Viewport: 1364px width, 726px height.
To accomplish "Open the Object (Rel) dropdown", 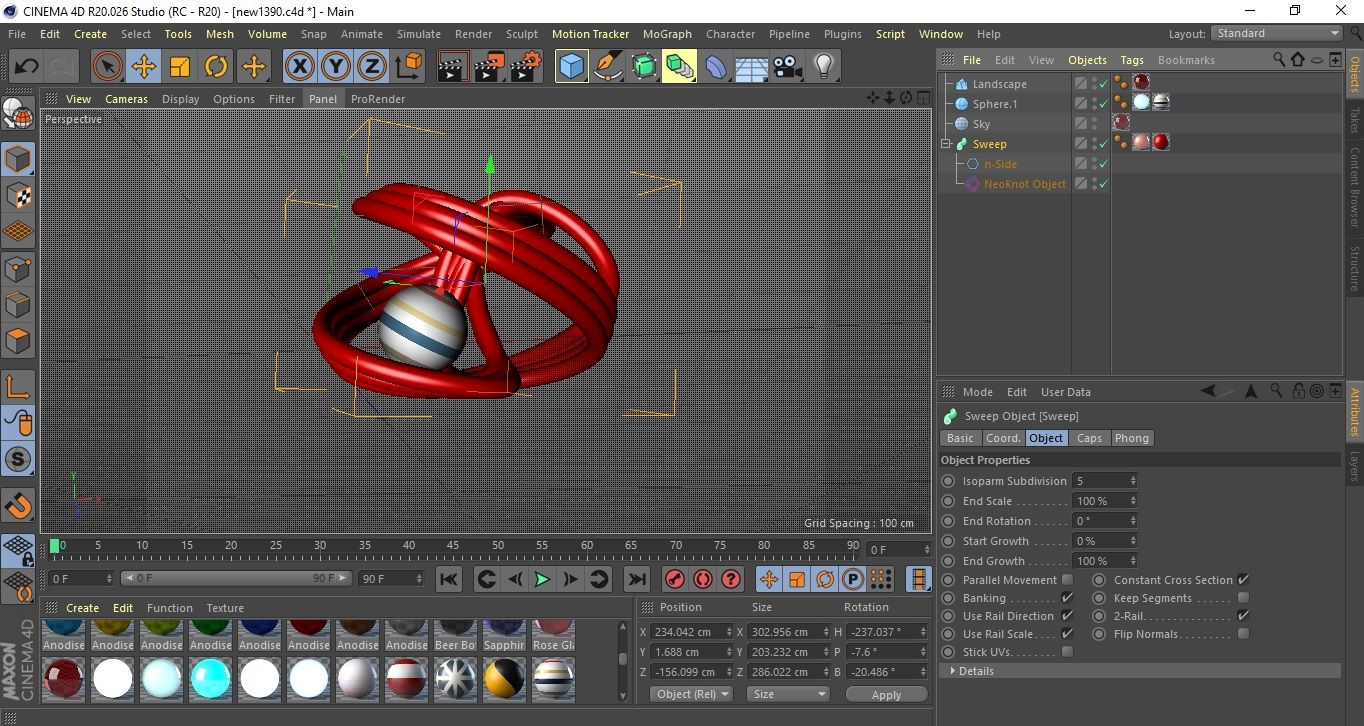I will tap(691, 694).
